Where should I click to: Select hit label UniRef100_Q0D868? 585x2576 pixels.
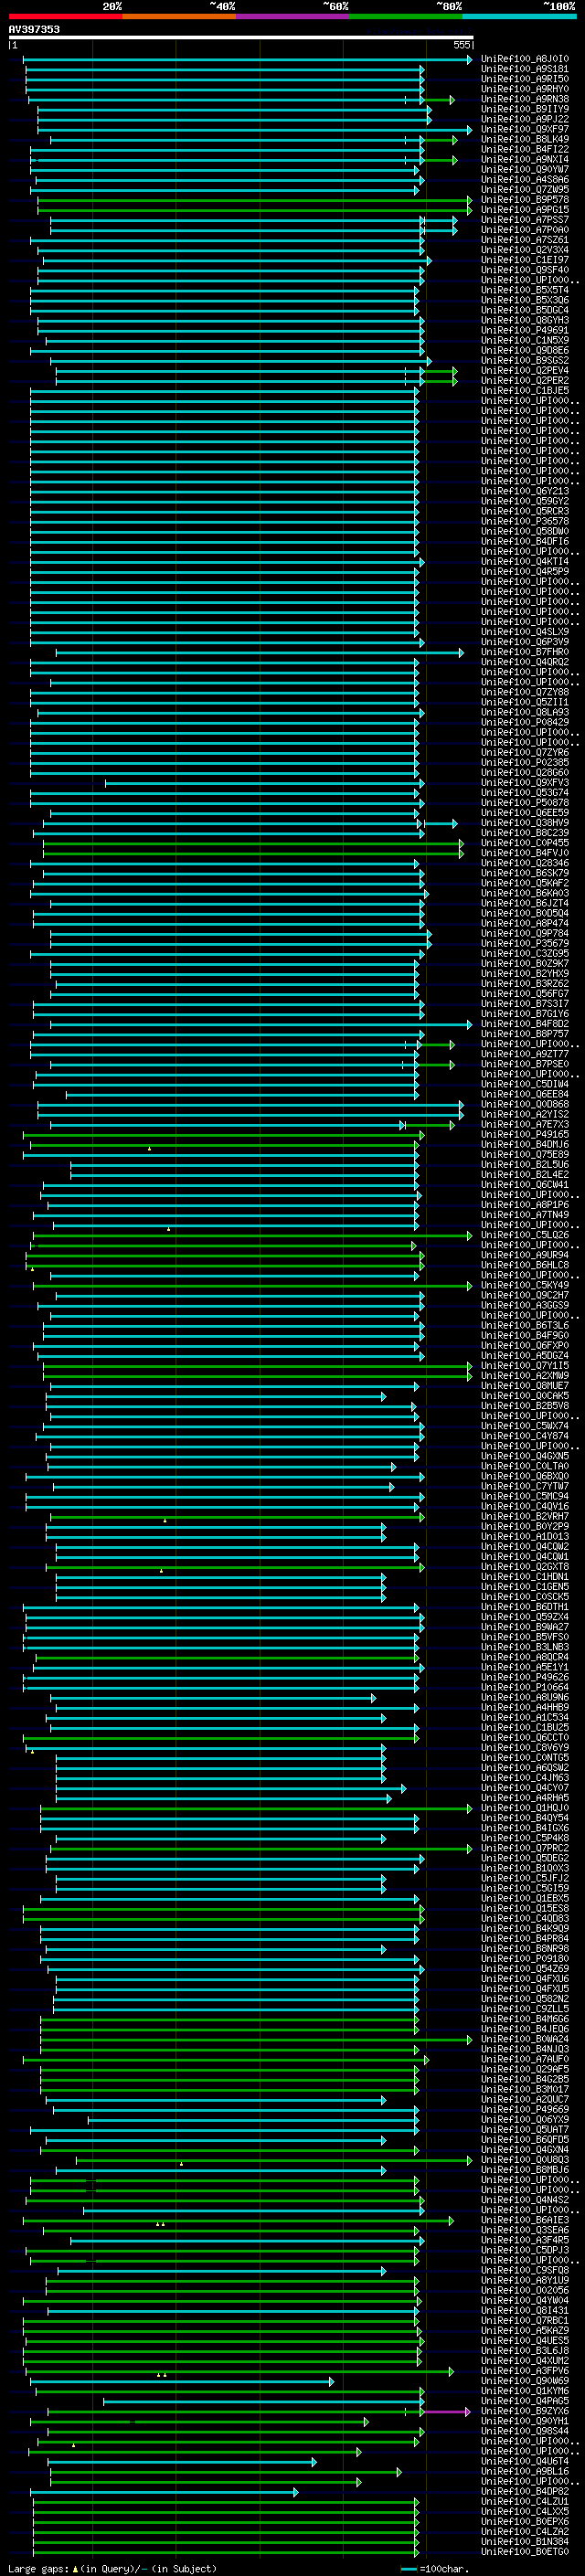click(x=525, y=1105)
